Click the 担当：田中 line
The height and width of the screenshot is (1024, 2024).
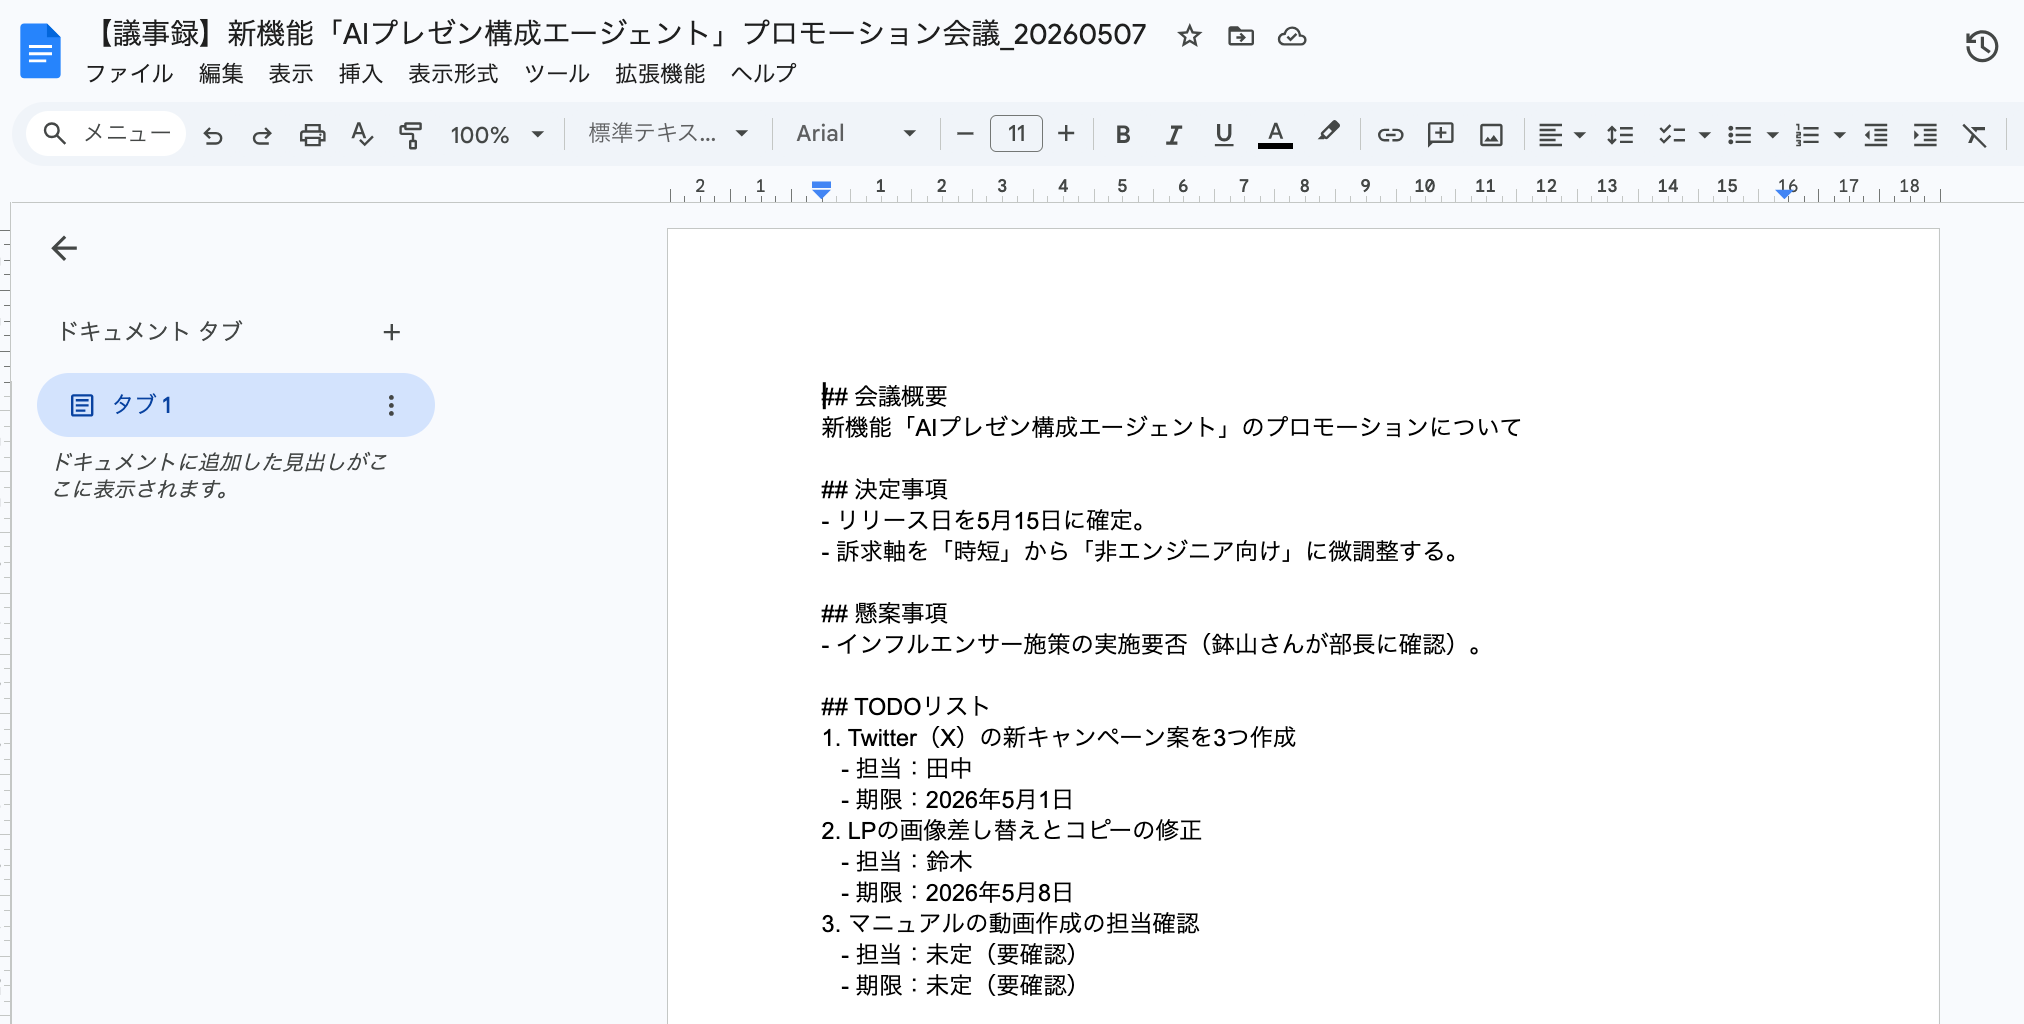[906, 768]
